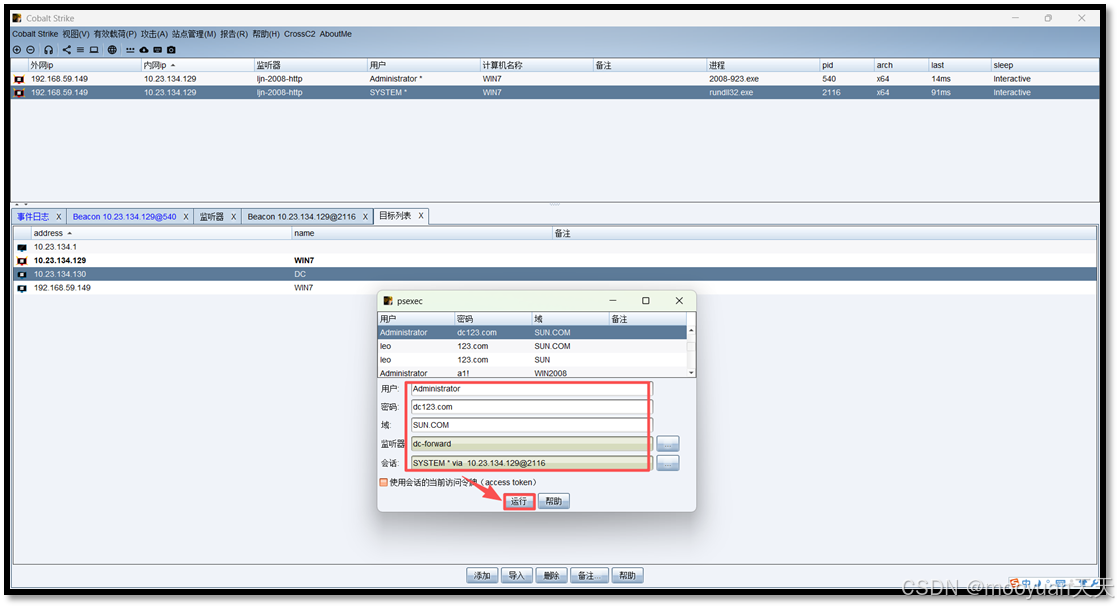This screenshot has height=608, width=1119.
Task: Switch to session table view list icon
Action: click(x=80, y=50)
